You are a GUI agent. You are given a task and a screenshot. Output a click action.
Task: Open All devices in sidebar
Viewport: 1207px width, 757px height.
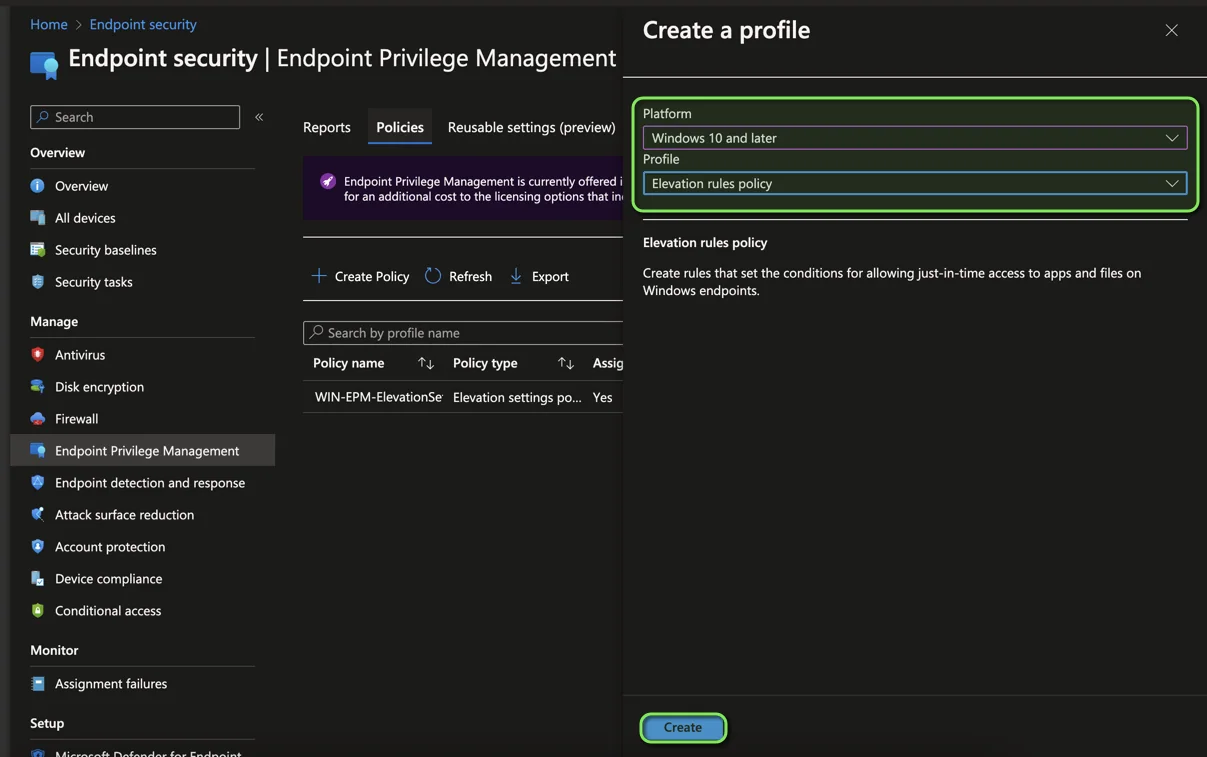85,218
